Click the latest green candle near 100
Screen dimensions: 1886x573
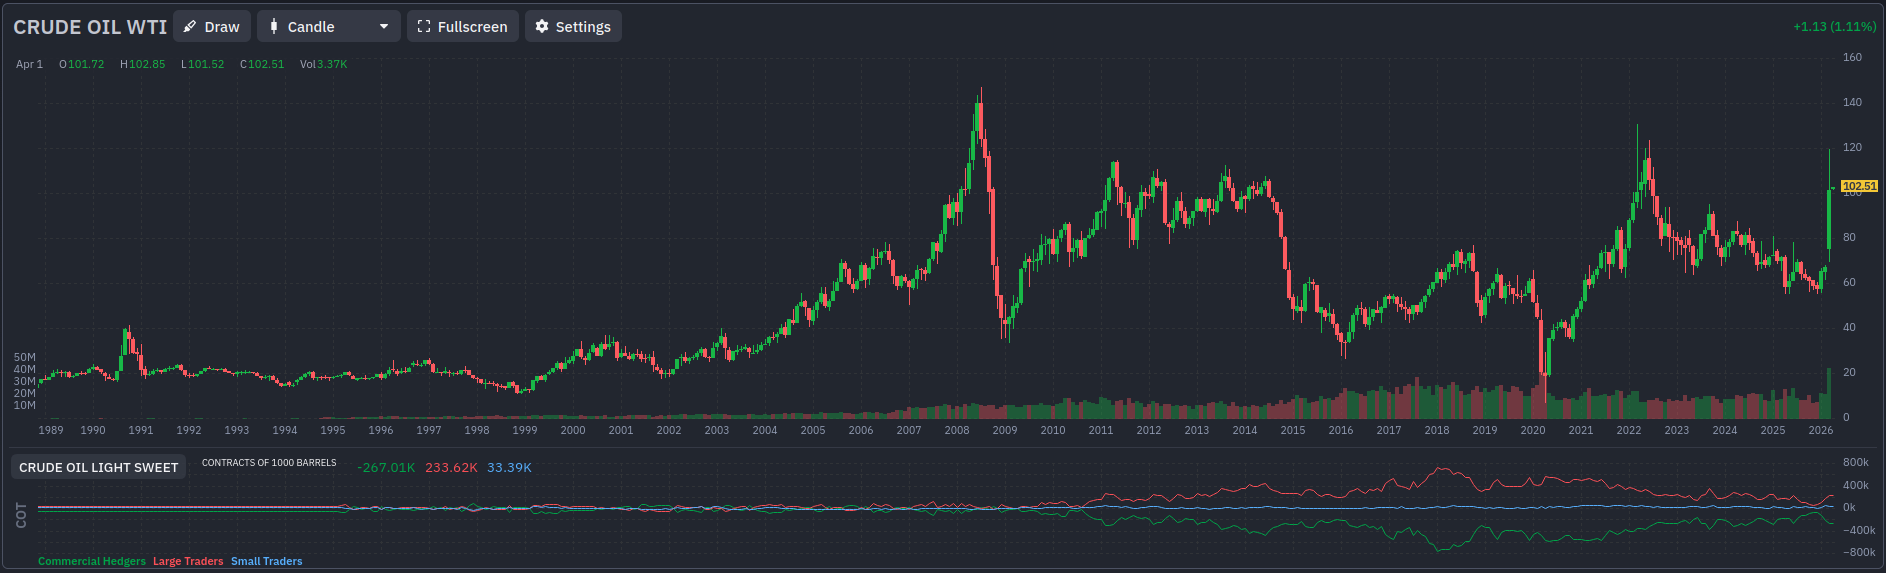[1829, 218]
